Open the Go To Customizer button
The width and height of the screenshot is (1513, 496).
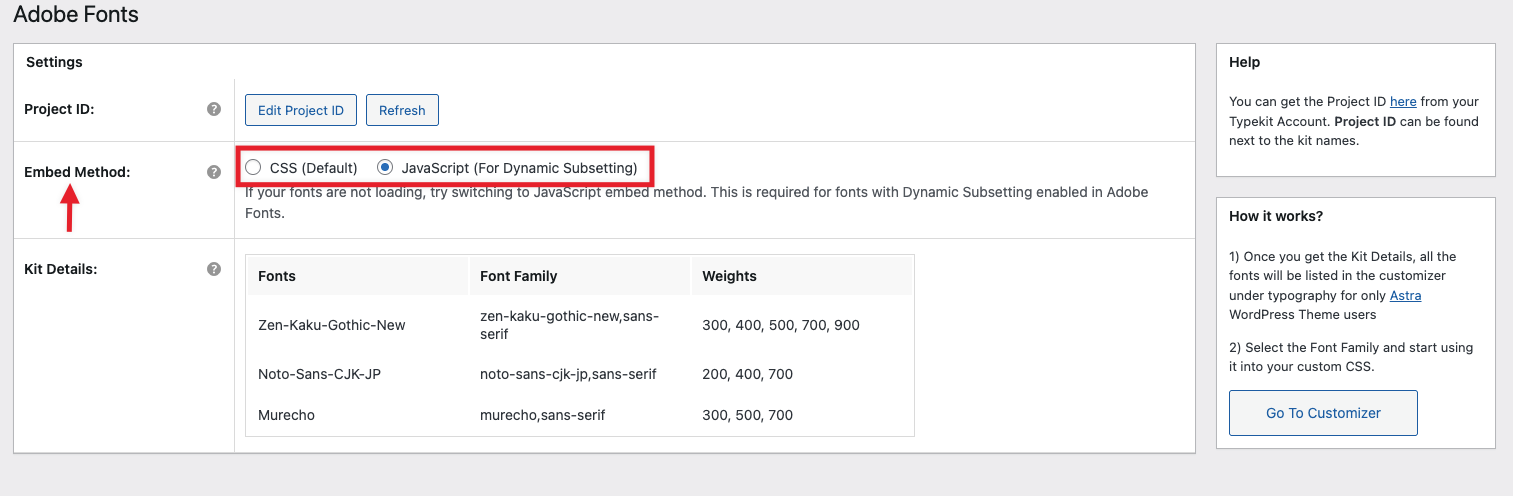click(x=1323, y=413)
